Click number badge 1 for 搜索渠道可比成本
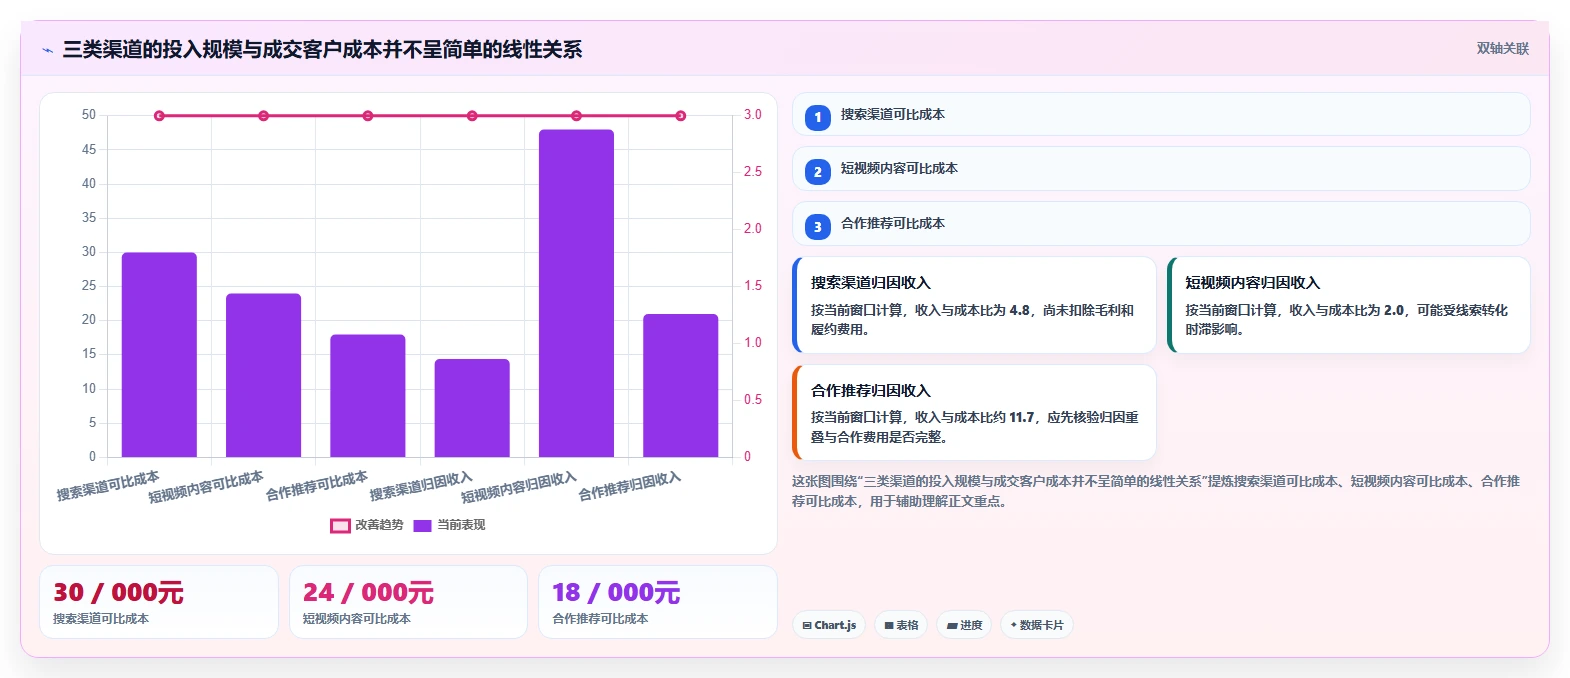The height and width of the screenshot is (678, 1570). 817,117
